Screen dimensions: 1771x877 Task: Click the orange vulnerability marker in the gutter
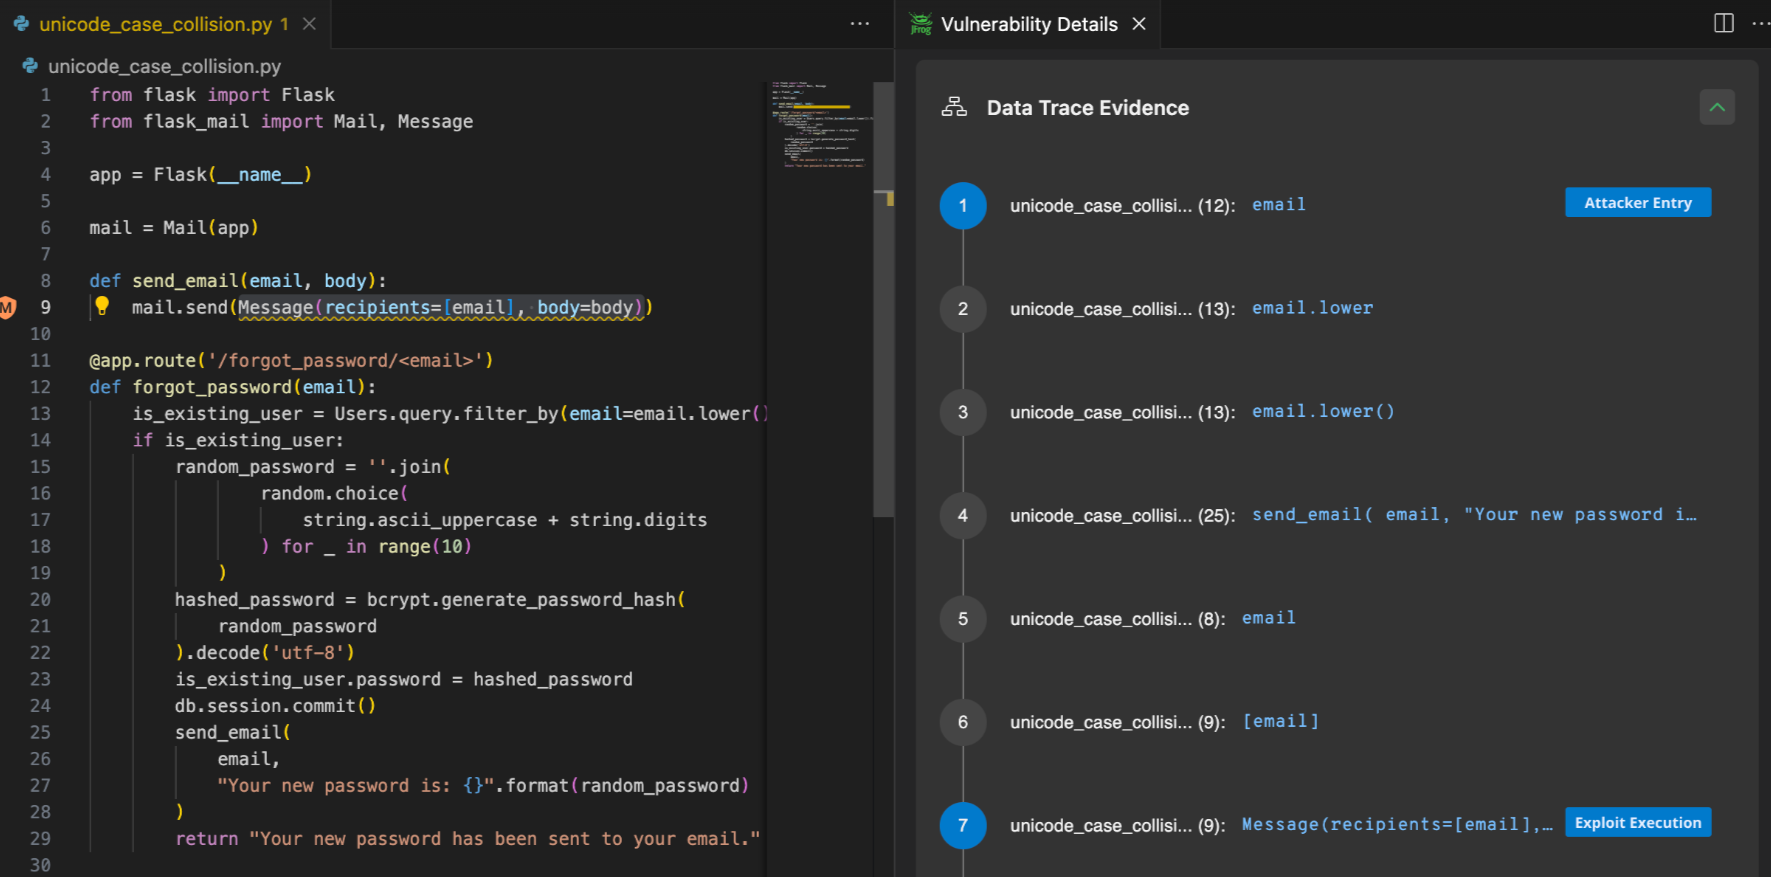coord(8,307)
